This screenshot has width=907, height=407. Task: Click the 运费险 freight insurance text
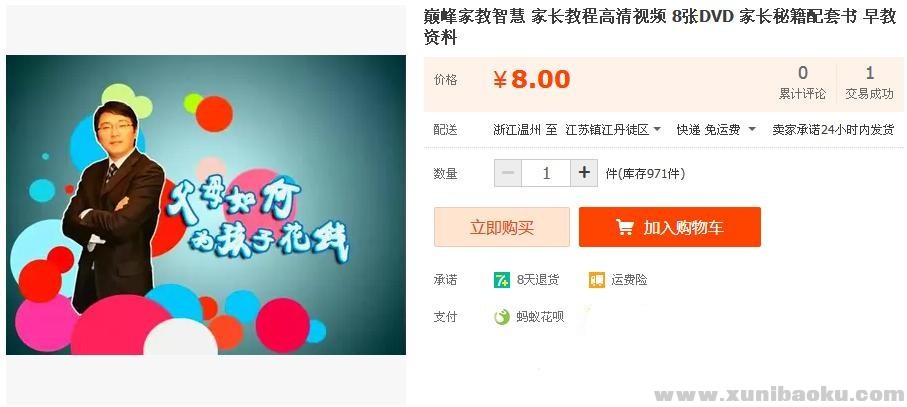click(x=629, y=280)
